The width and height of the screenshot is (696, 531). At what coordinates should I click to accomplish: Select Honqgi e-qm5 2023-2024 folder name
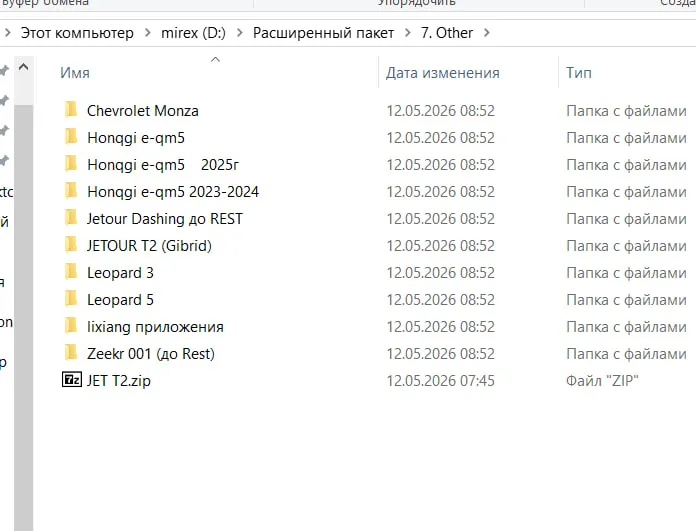point(173,192)
